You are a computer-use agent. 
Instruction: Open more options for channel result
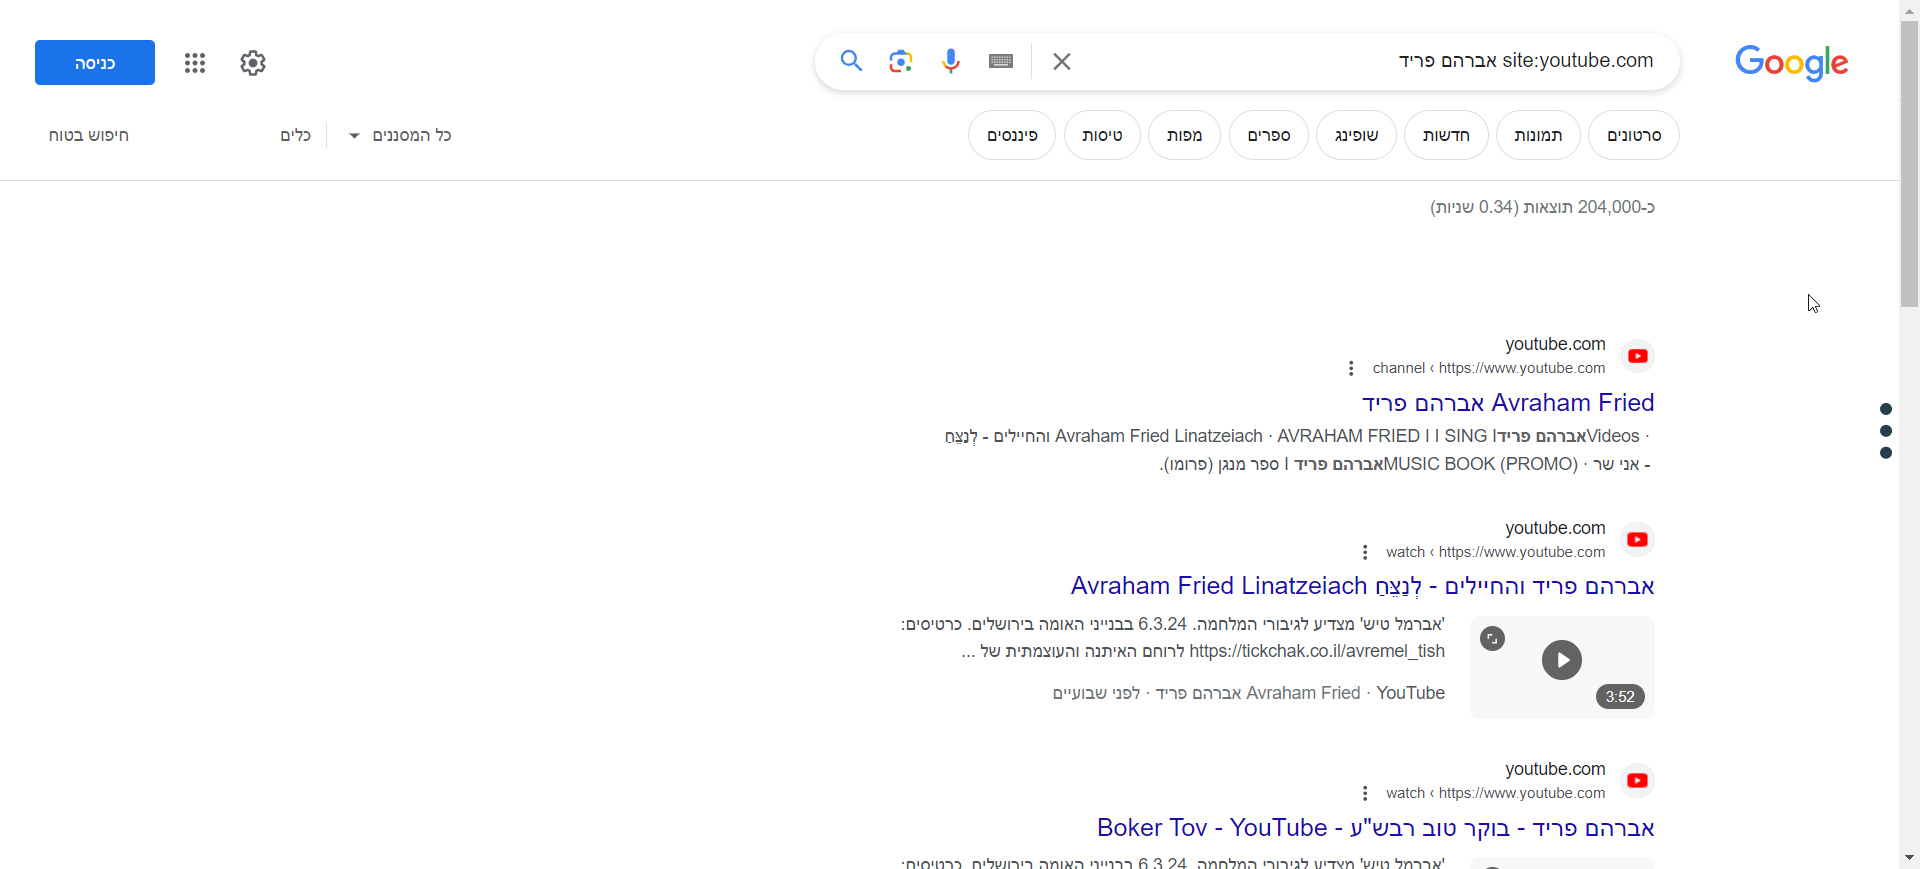tap(1351, 368)
